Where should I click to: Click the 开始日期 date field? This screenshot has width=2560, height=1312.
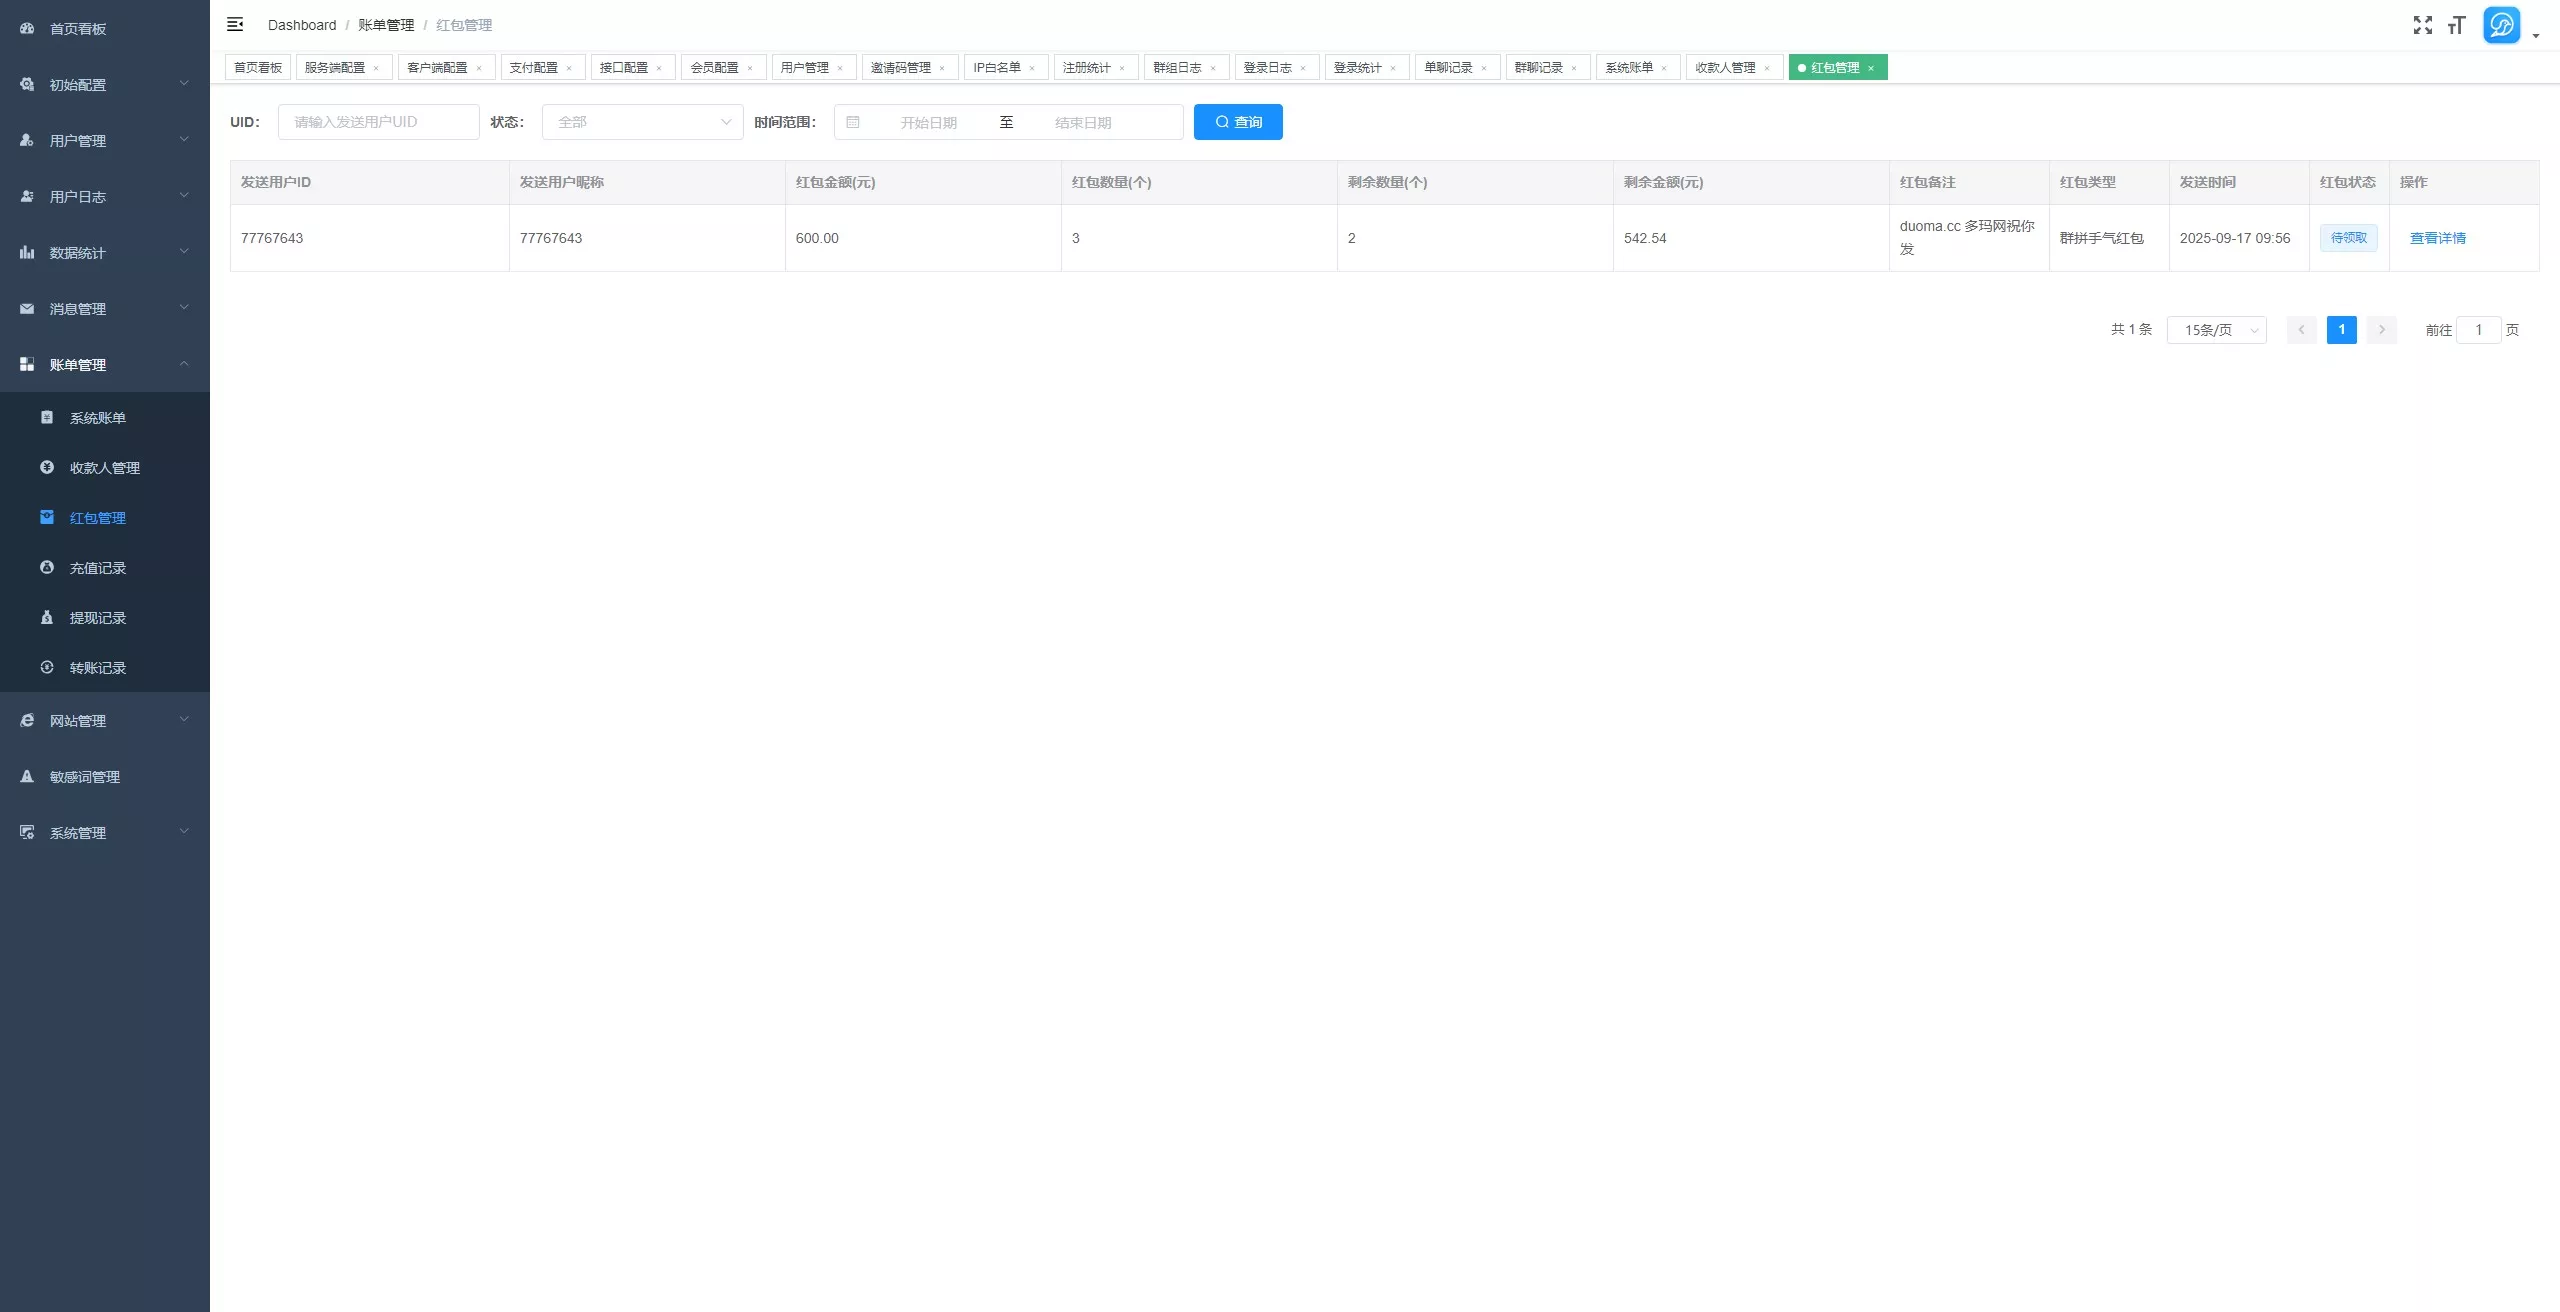[929, 122]
